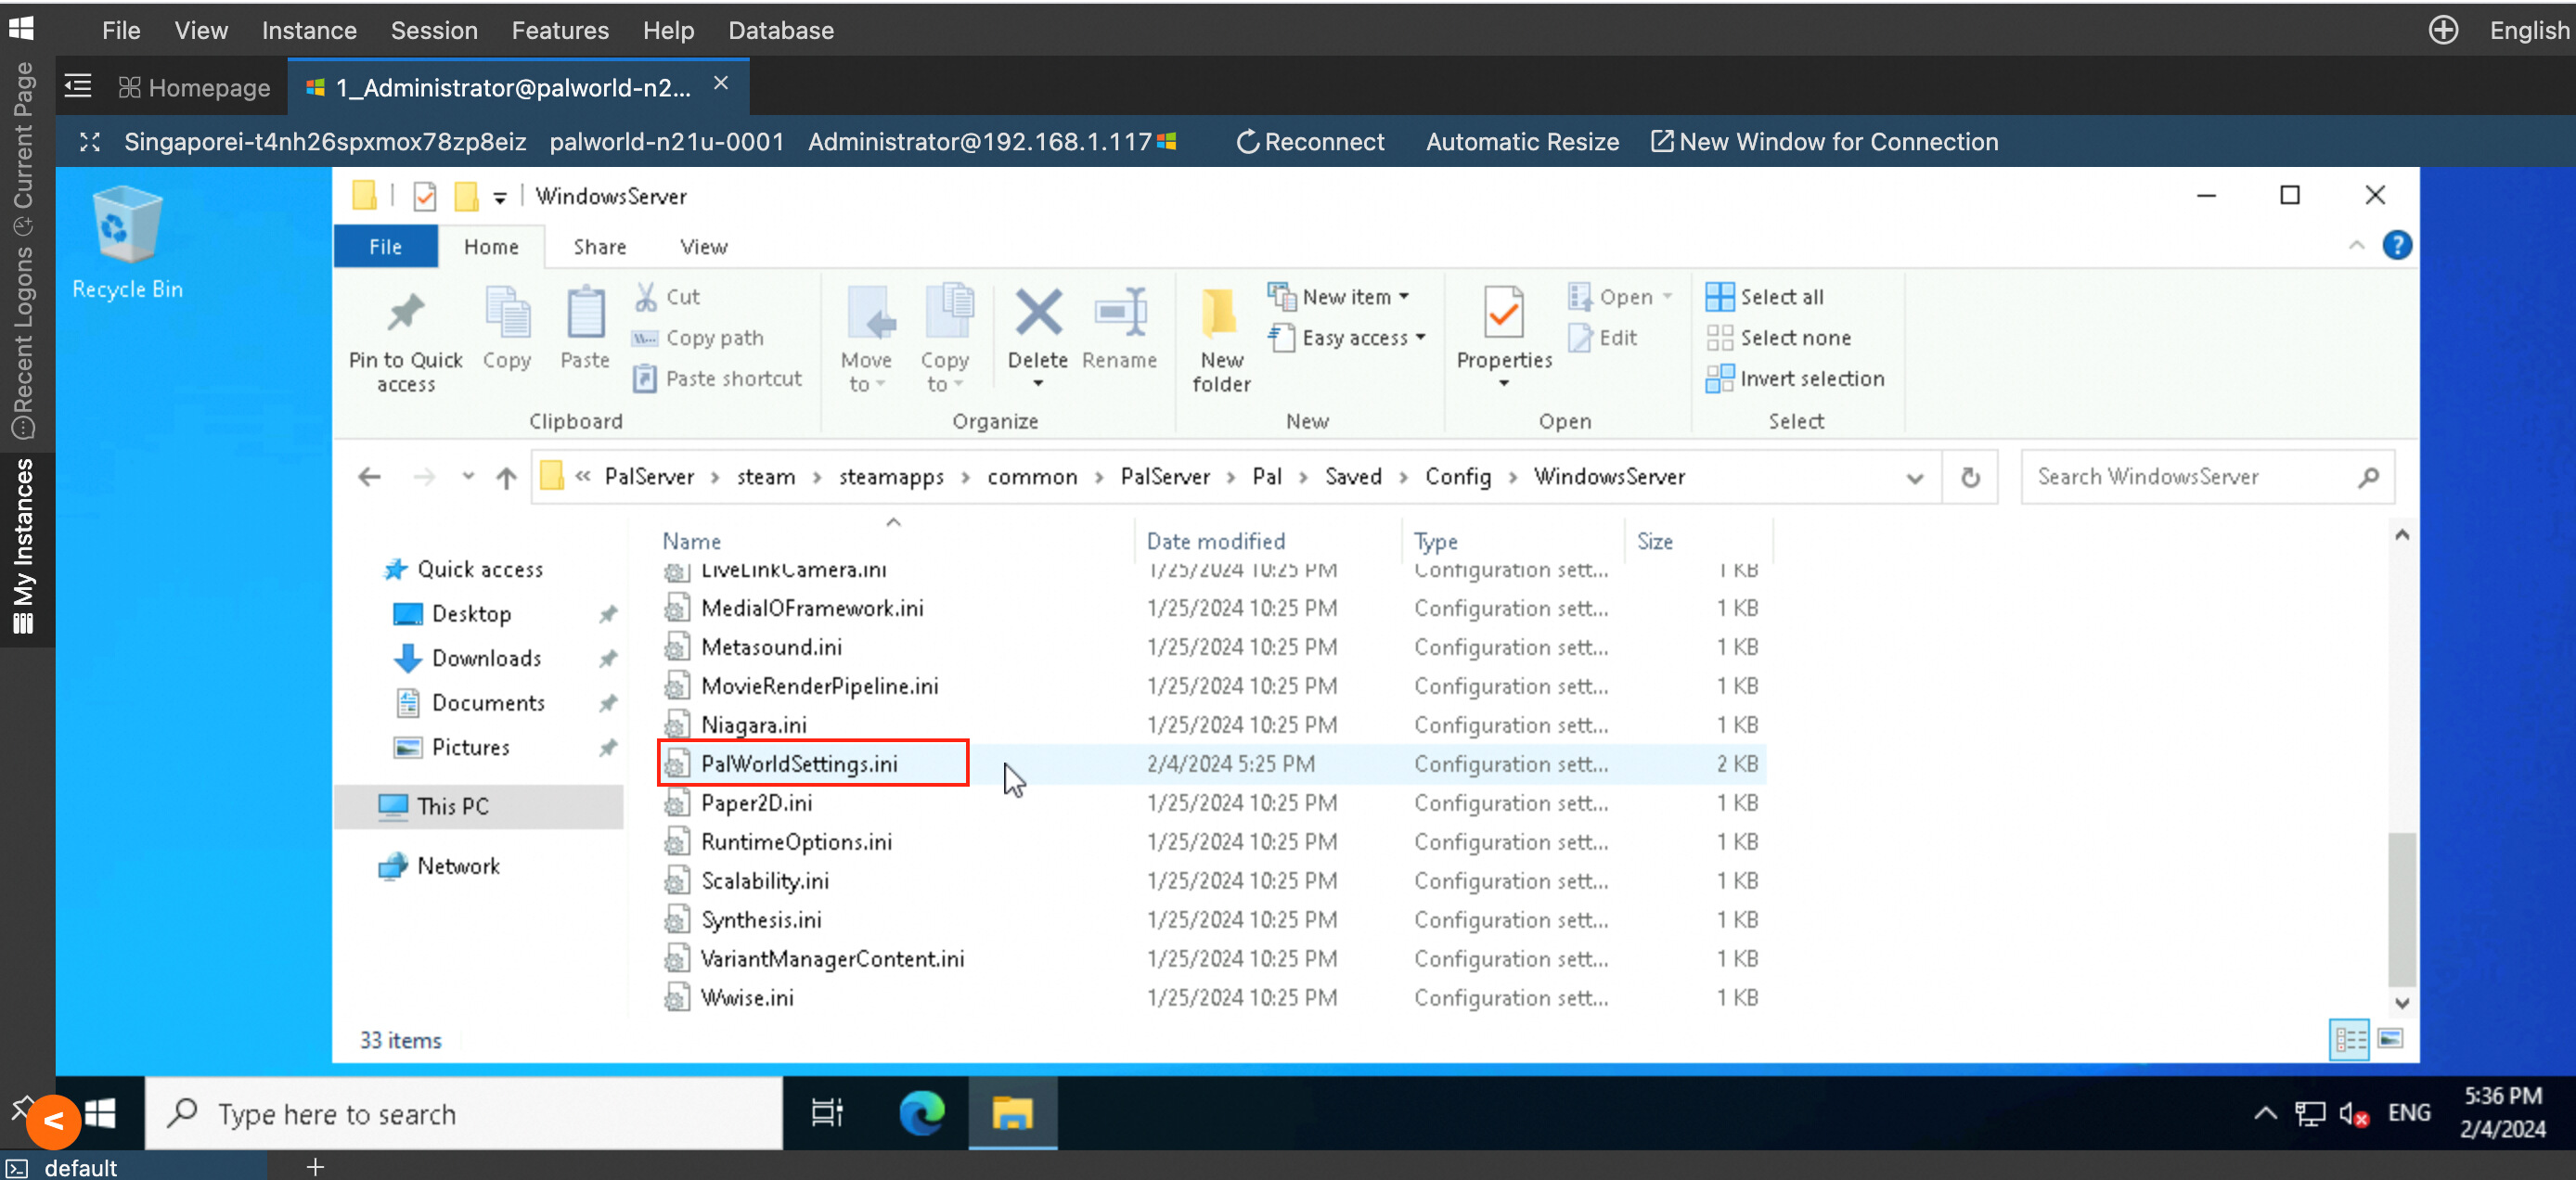
Task: Switch to the Homepage tab
Action: click(x=194, y=88)
